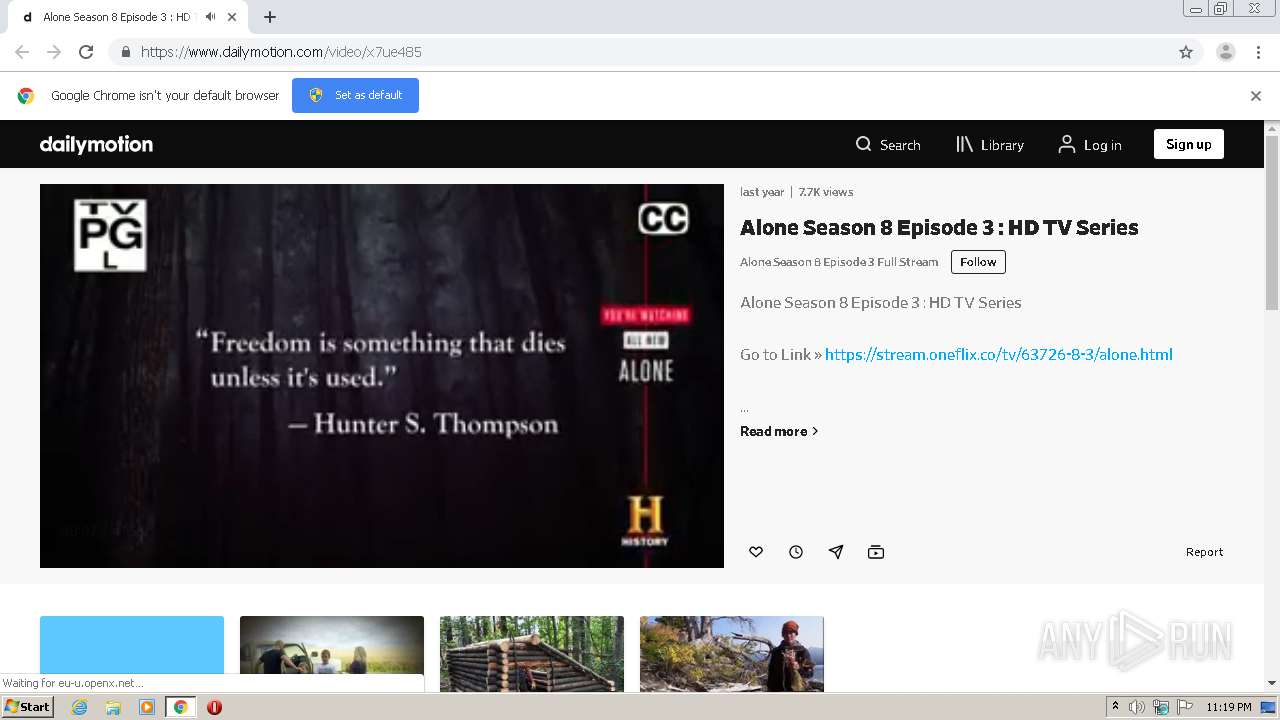The height and width of the screenshot is (720, 1280).
Task: Click the page scrollbar down arrow
Action: [1272, 683]
